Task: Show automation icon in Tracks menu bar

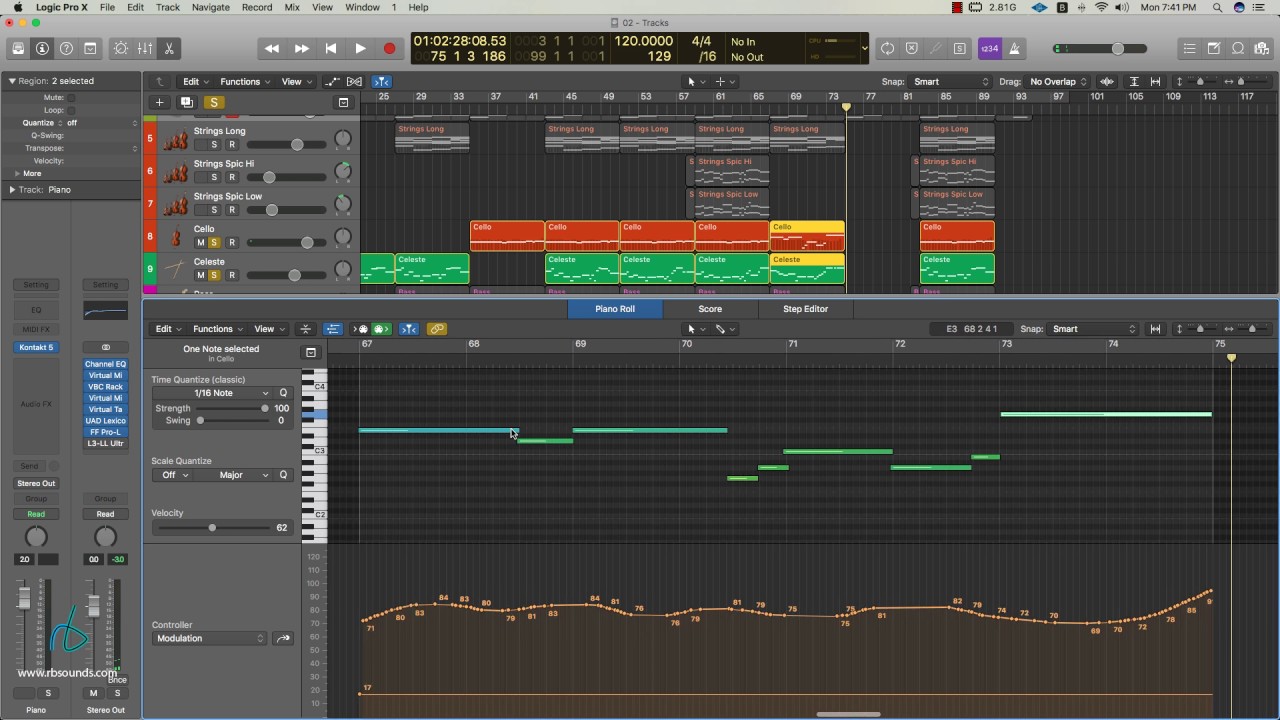Action: pyautogui.click(x=332, y=82)
